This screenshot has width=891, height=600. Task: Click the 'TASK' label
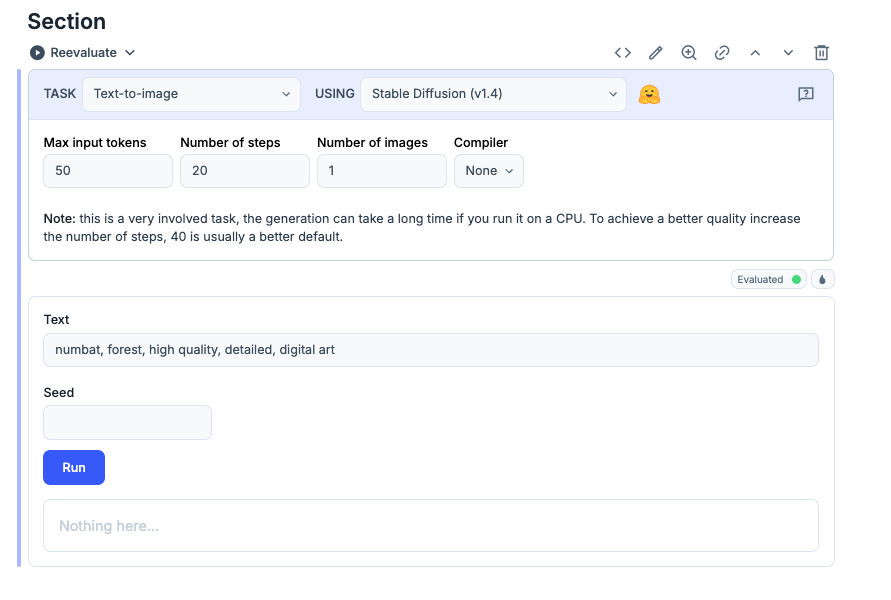(60, 94)
